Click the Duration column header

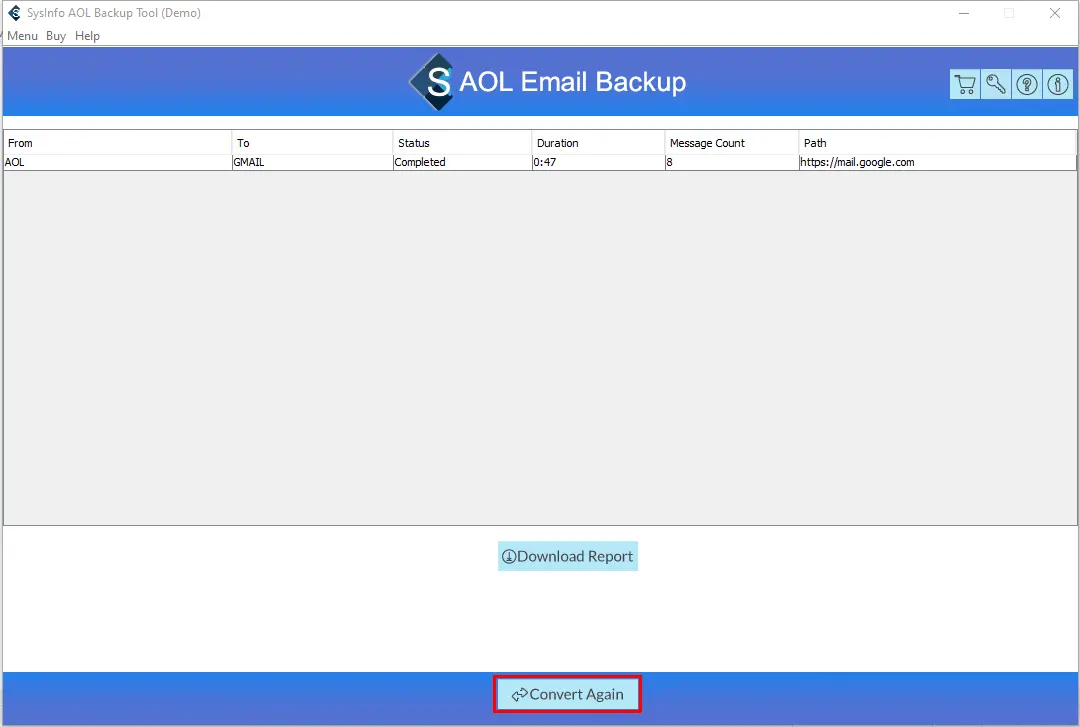click(x=598, y=143)
